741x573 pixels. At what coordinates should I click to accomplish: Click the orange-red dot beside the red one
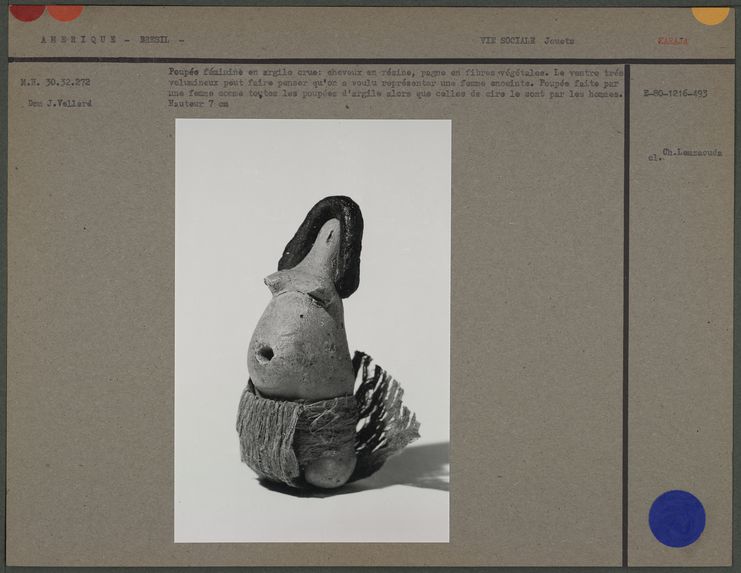coord(65,11)
